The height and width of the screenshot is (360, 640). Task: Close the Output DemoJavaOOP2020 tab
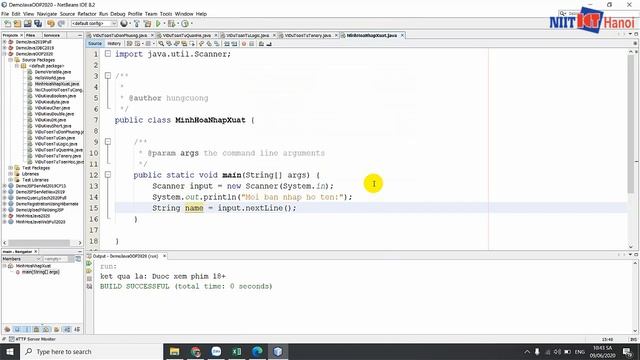coord(164,256)
